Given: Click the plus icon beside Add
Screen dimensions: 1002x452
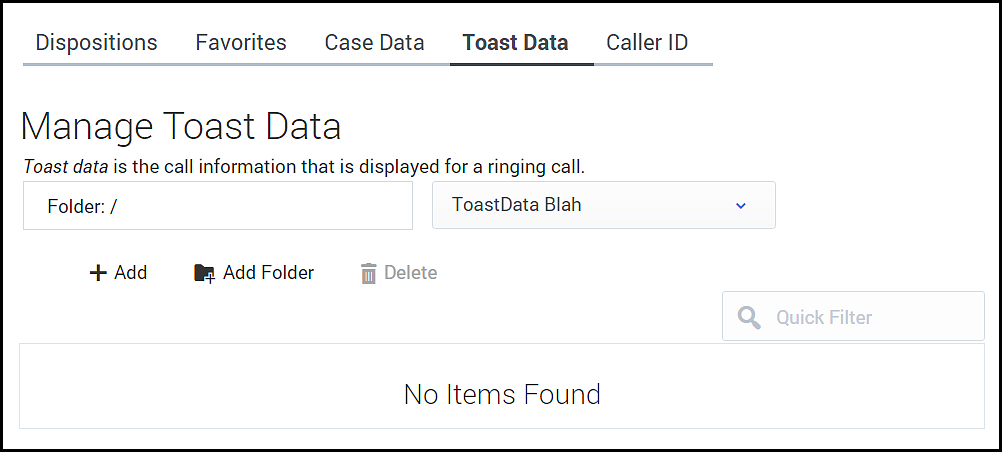Looking at the screenshot, I should click(98, 273).
